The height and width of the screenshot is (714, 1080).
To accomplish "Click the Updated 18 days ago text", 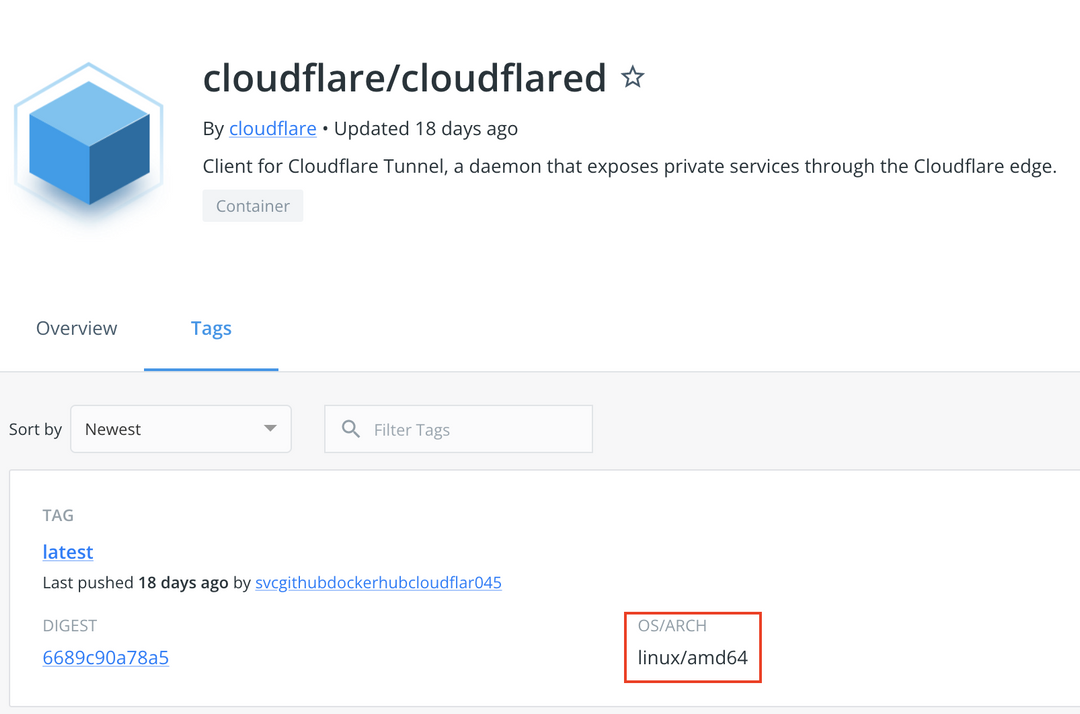I will pyautogui.click(x=426, y=129).
